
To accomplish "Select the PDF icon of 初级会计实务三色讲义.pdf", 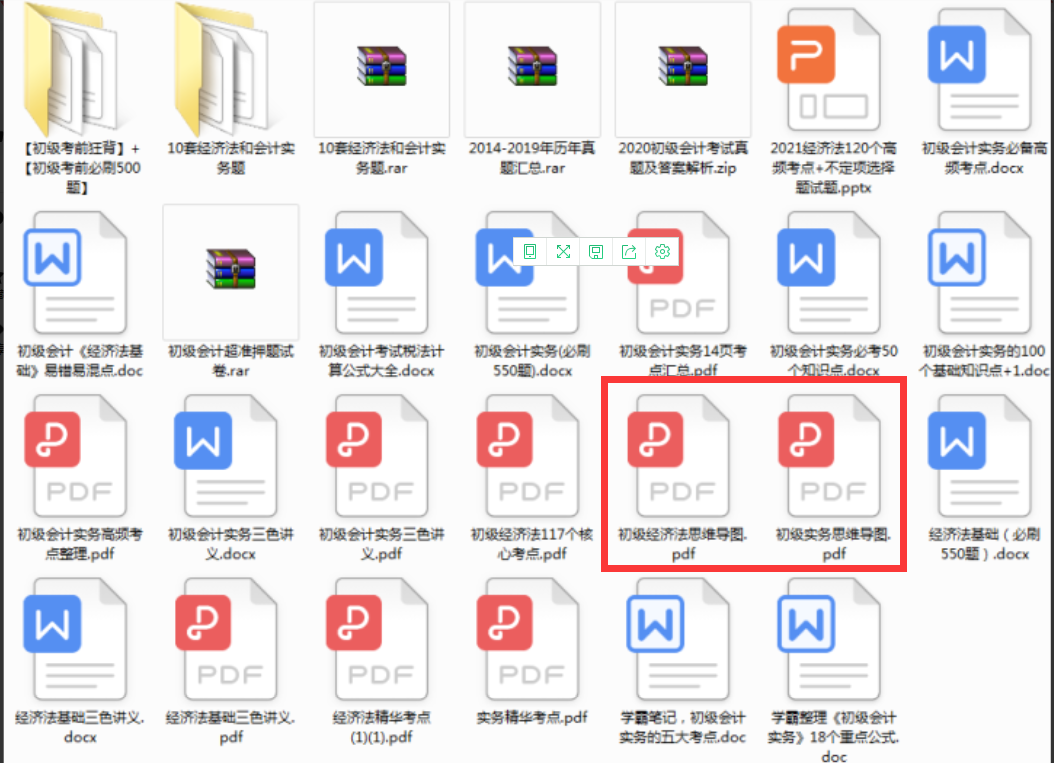I will [x=376, y=456].
